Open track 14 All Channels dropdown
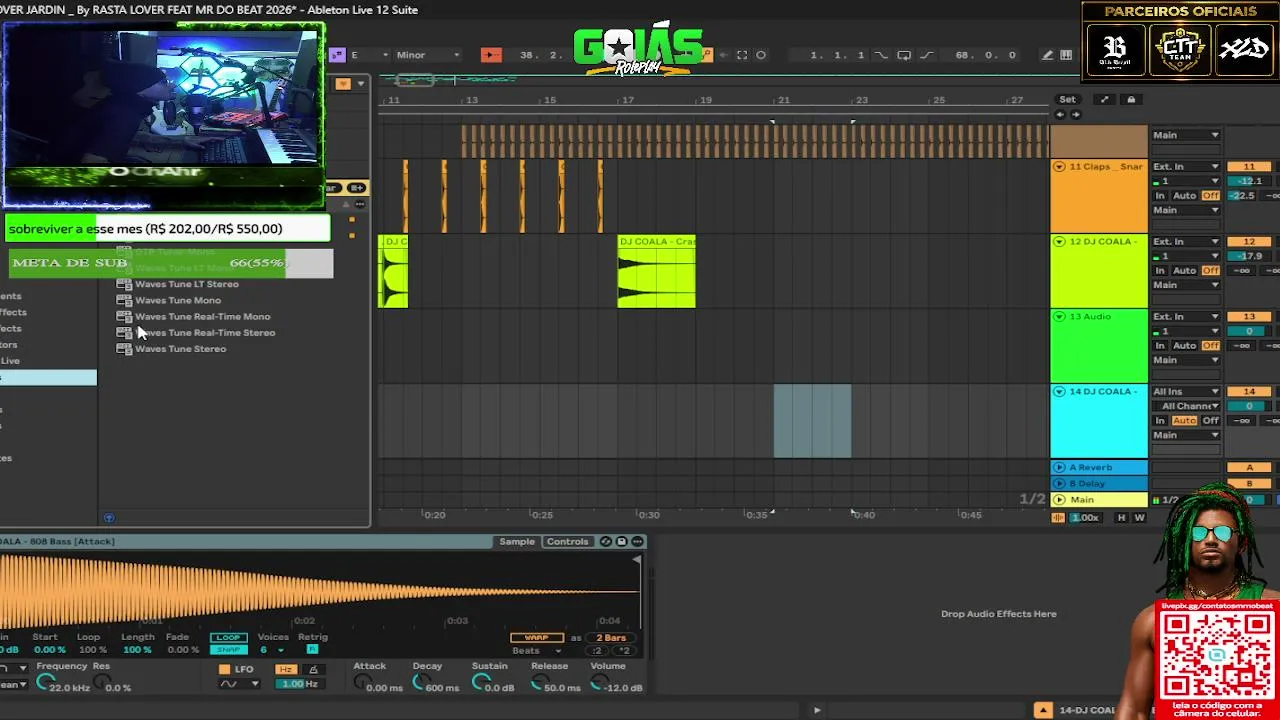This screenshot has width=1280, height=720. point(1186,406)
